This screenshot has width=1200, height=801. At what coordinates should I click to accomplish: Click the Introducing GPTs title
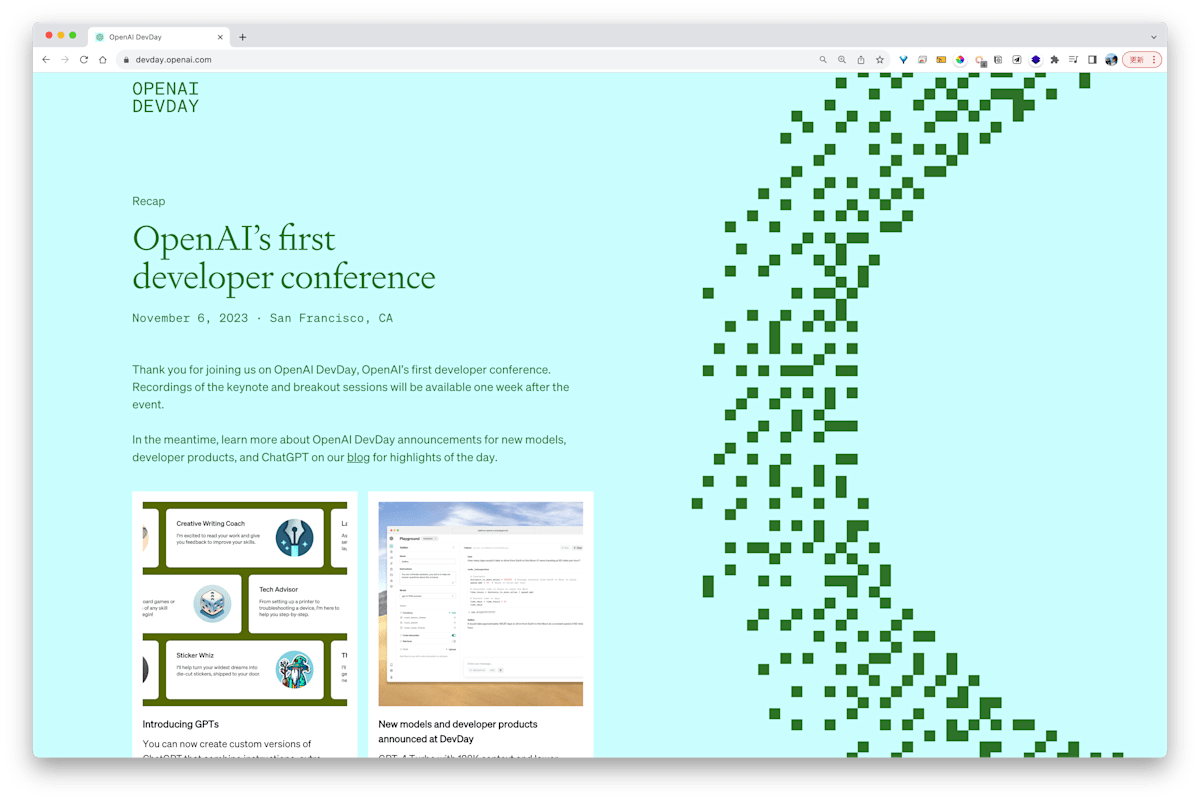click(181, 724)
